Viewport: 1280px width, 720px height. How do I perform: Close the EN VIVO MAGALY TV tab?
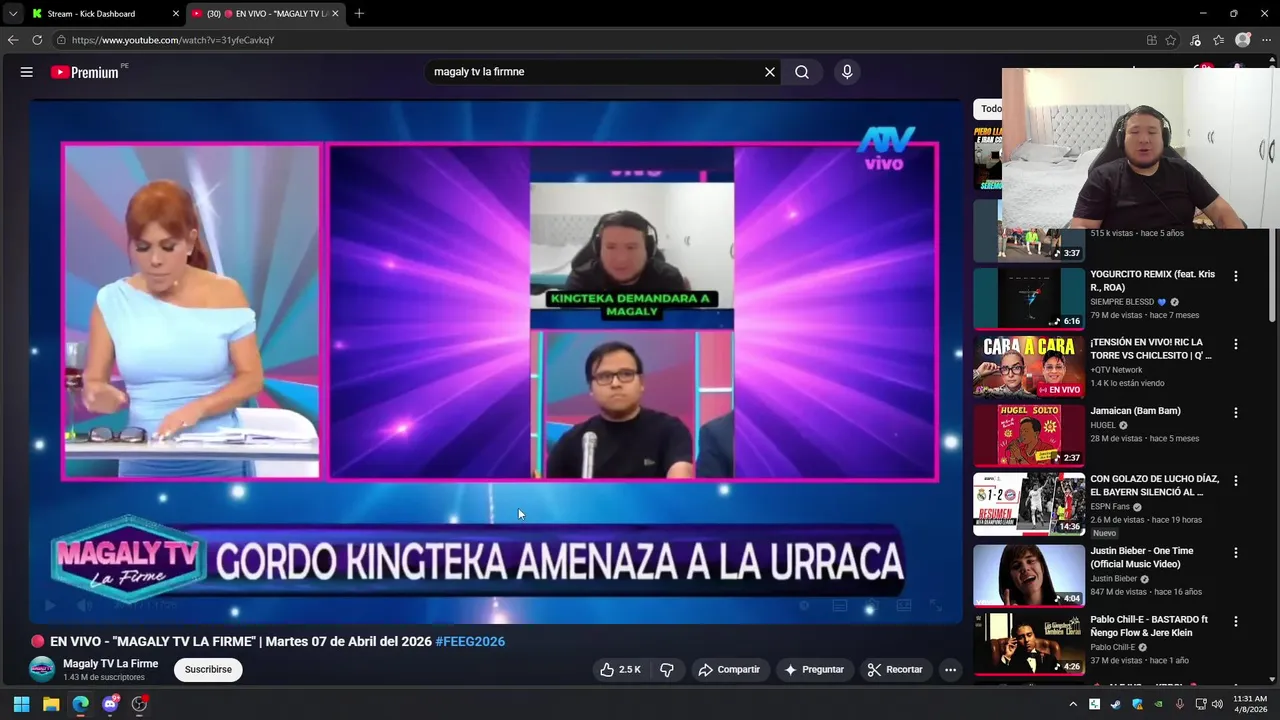pos(335,14)
